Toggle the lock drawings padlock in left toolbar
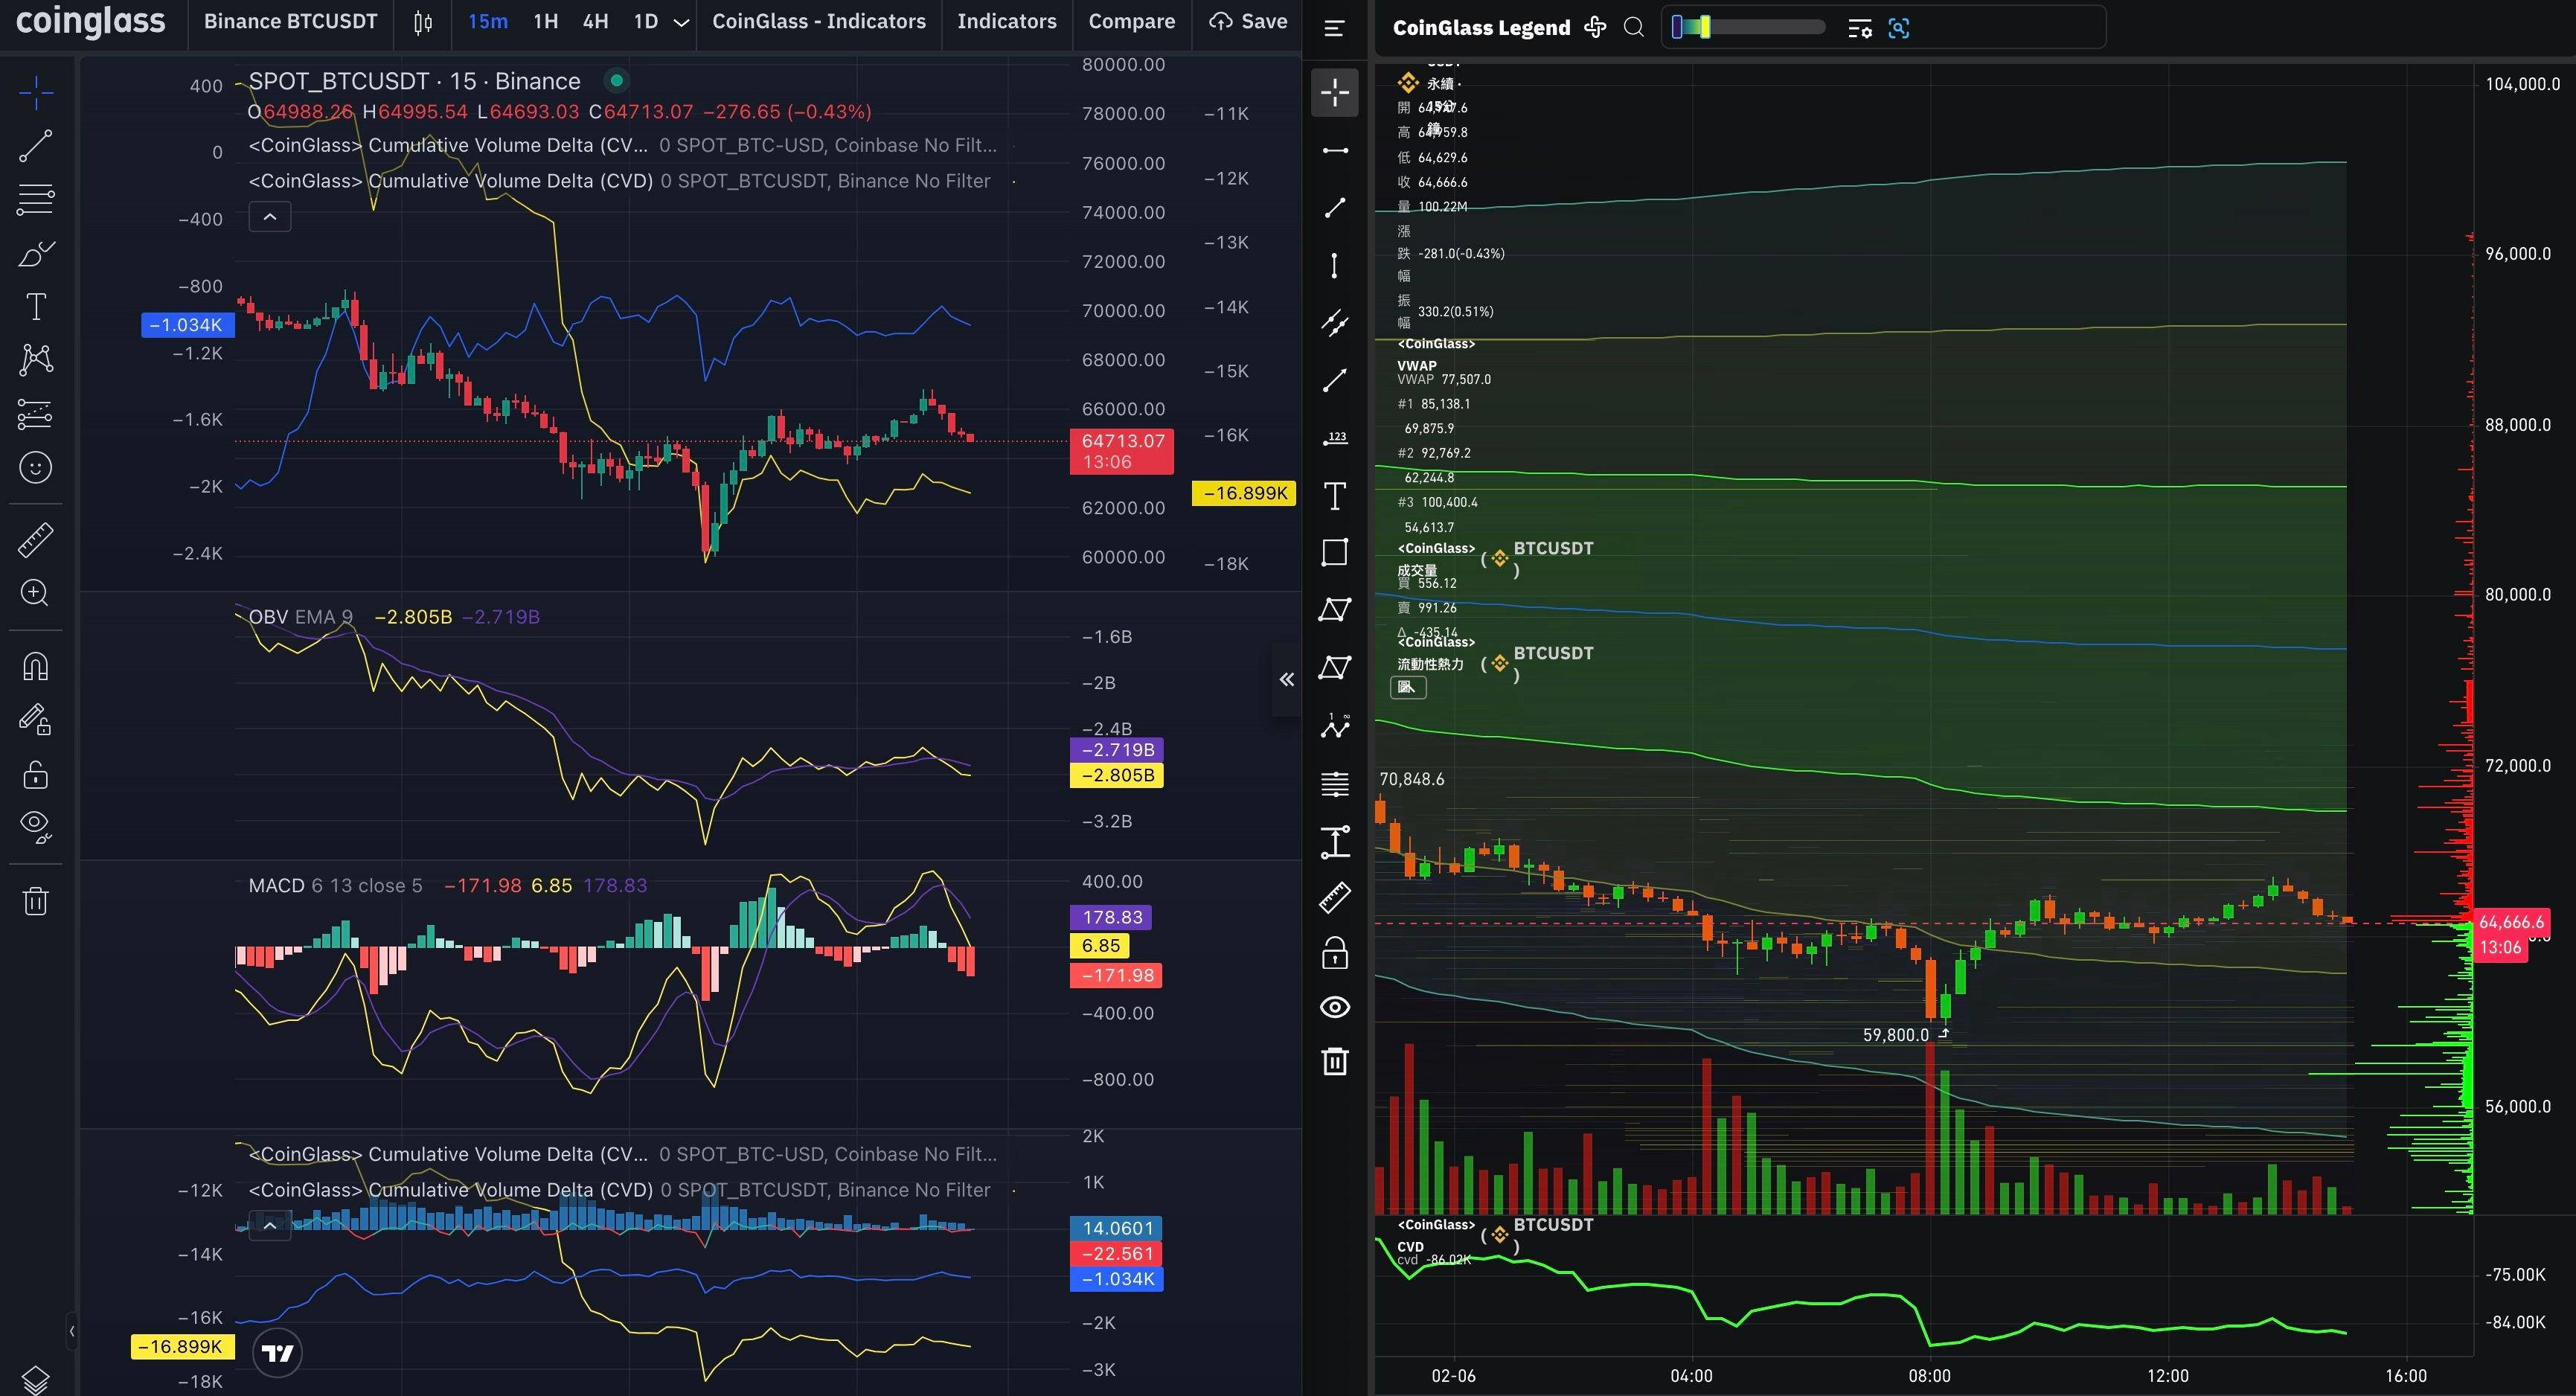 35,775
